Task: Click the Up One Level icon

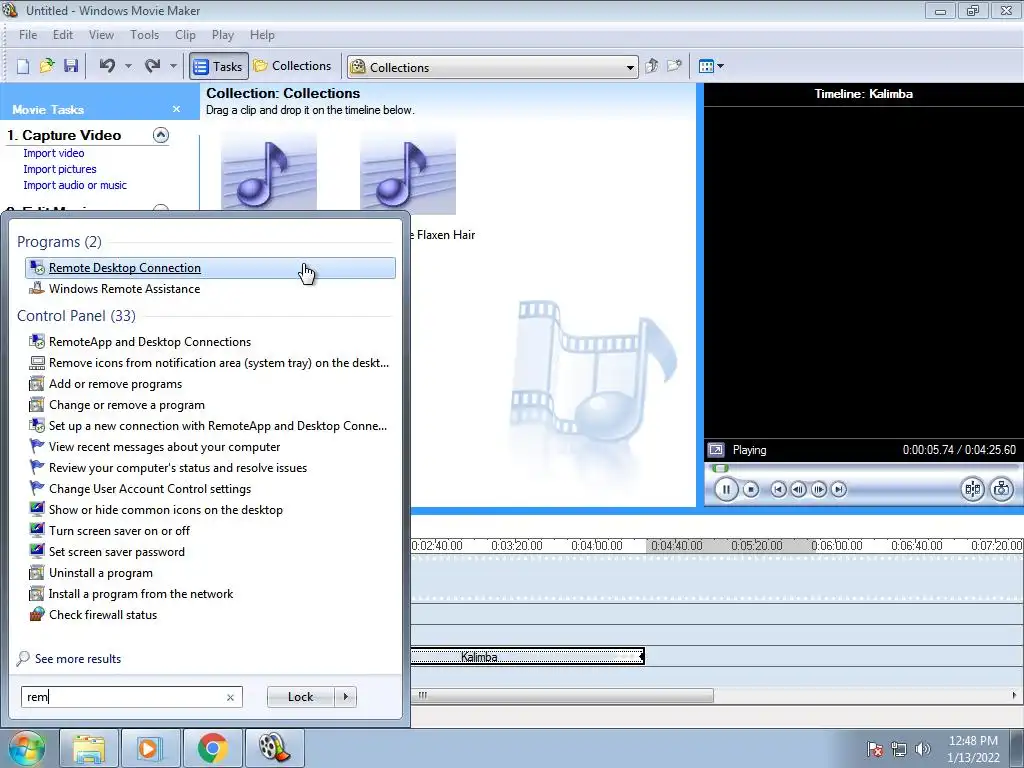Action: click(x=651, y=66)
